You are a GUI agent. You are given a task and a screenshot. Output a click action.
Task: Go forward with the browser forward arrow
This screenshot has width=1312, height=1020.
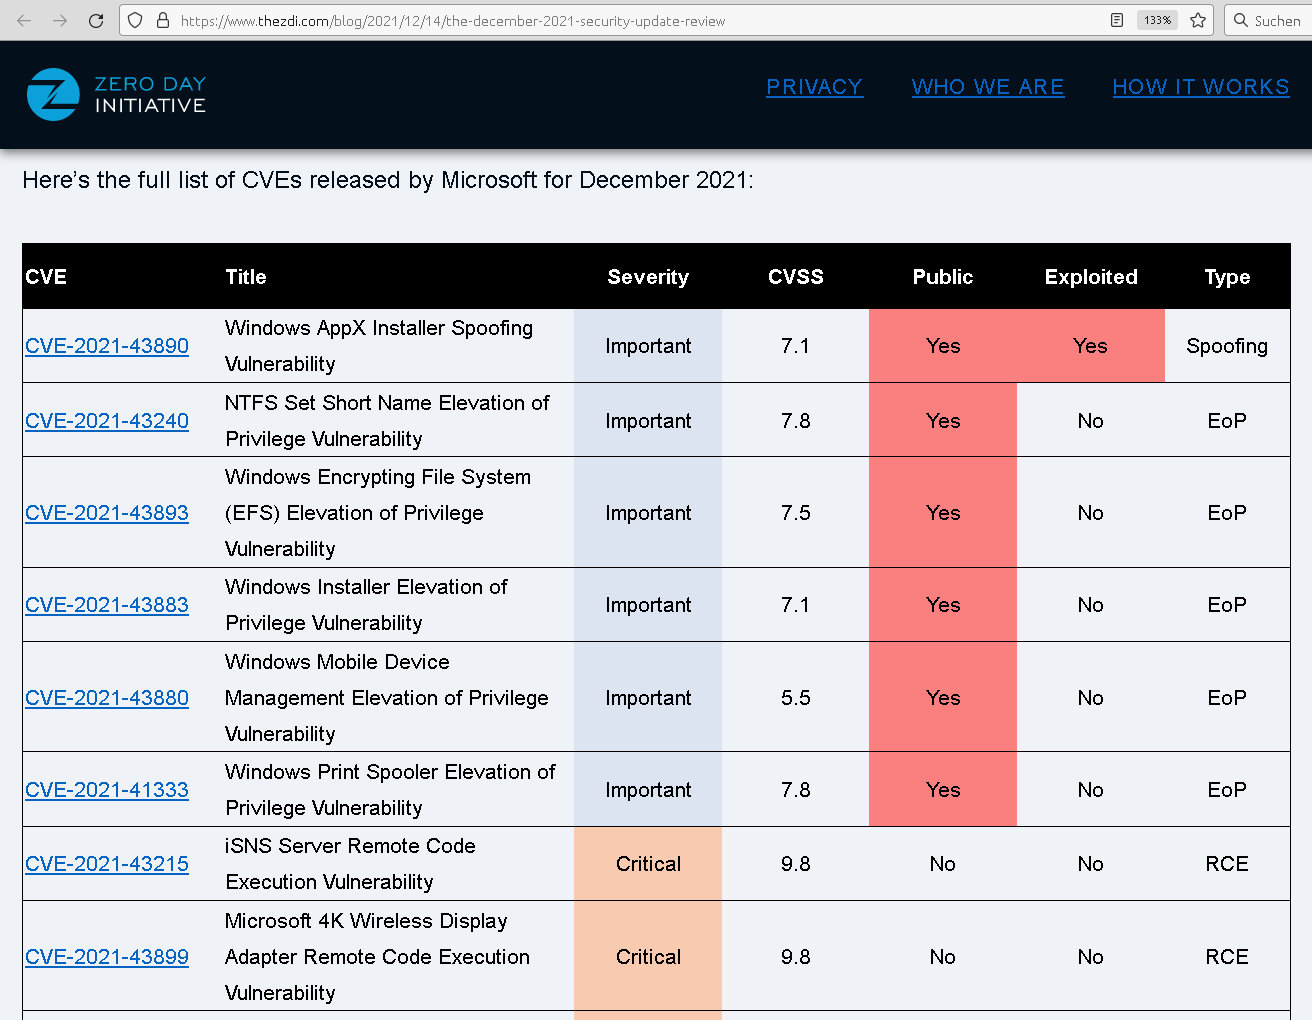point(60,20)
